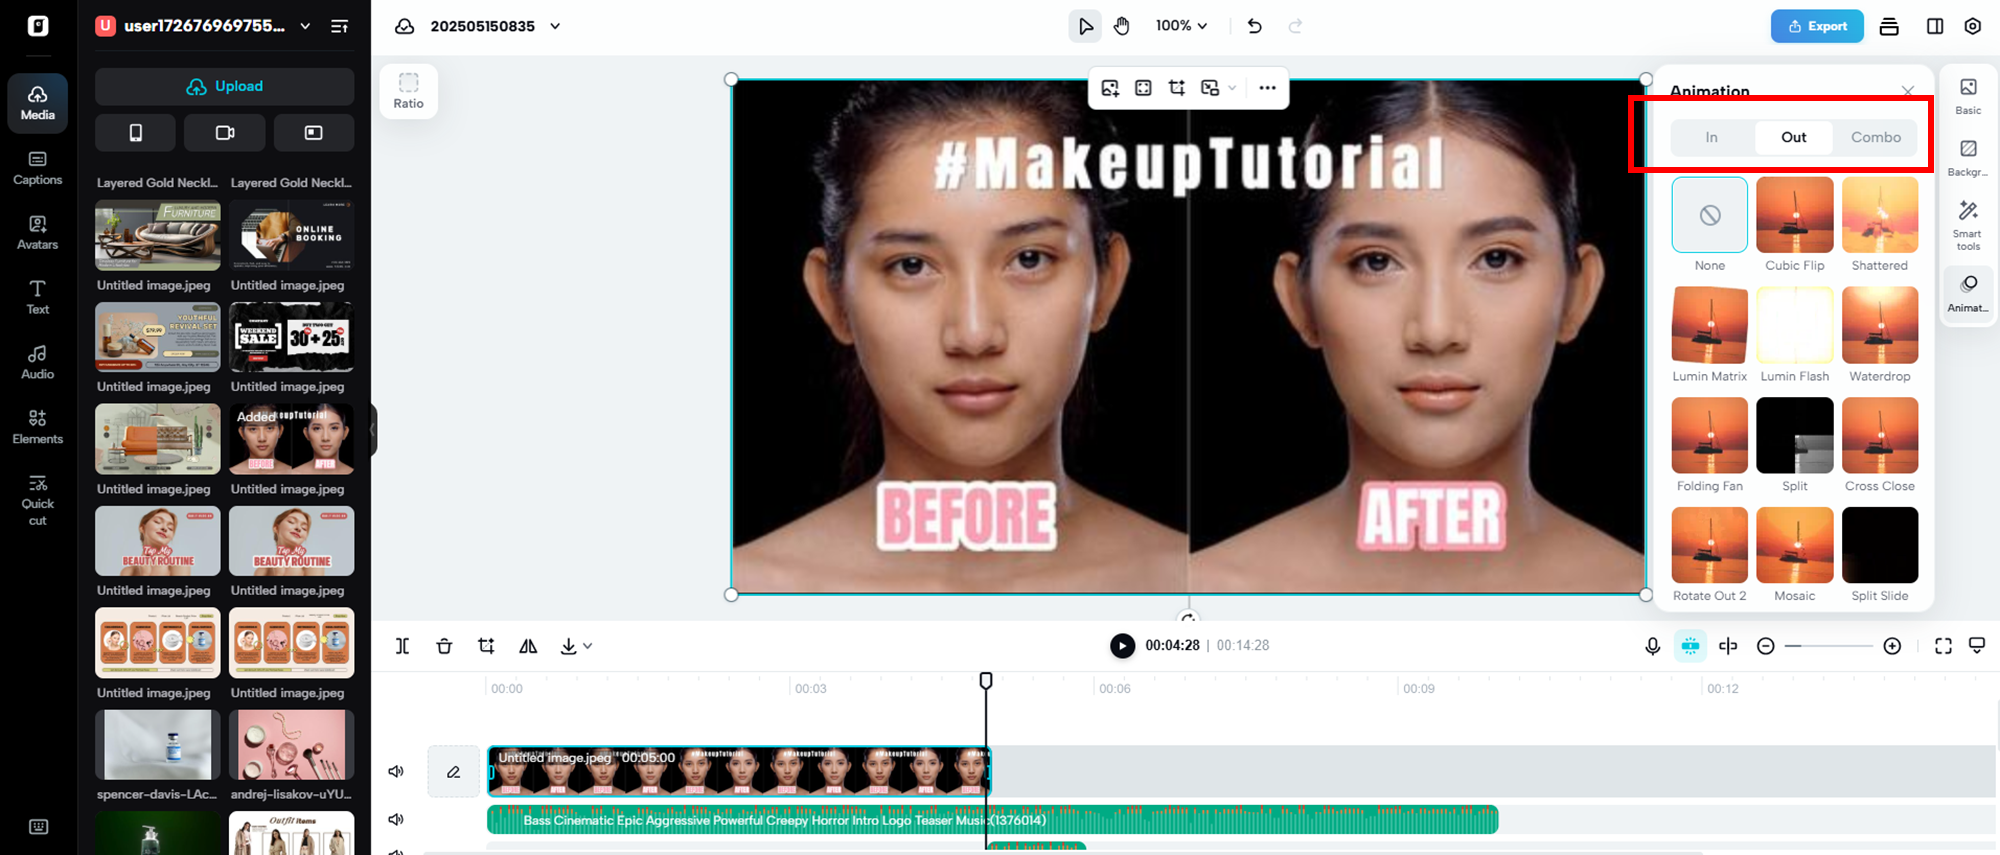Start voiceover recording with microphone icon

click(x=1652, y=646)
